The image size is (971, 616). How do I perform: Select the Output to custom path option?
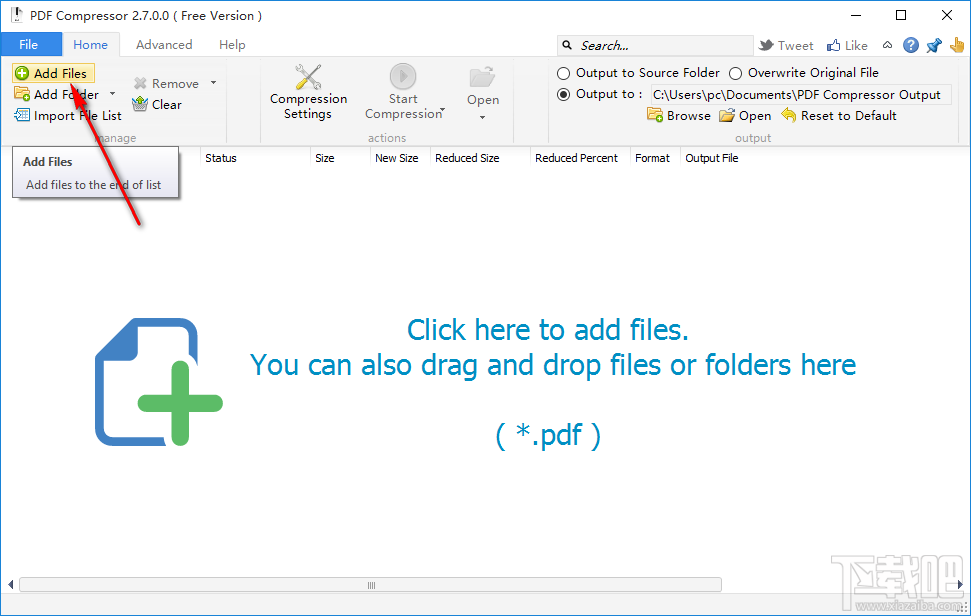coord(599,94)
